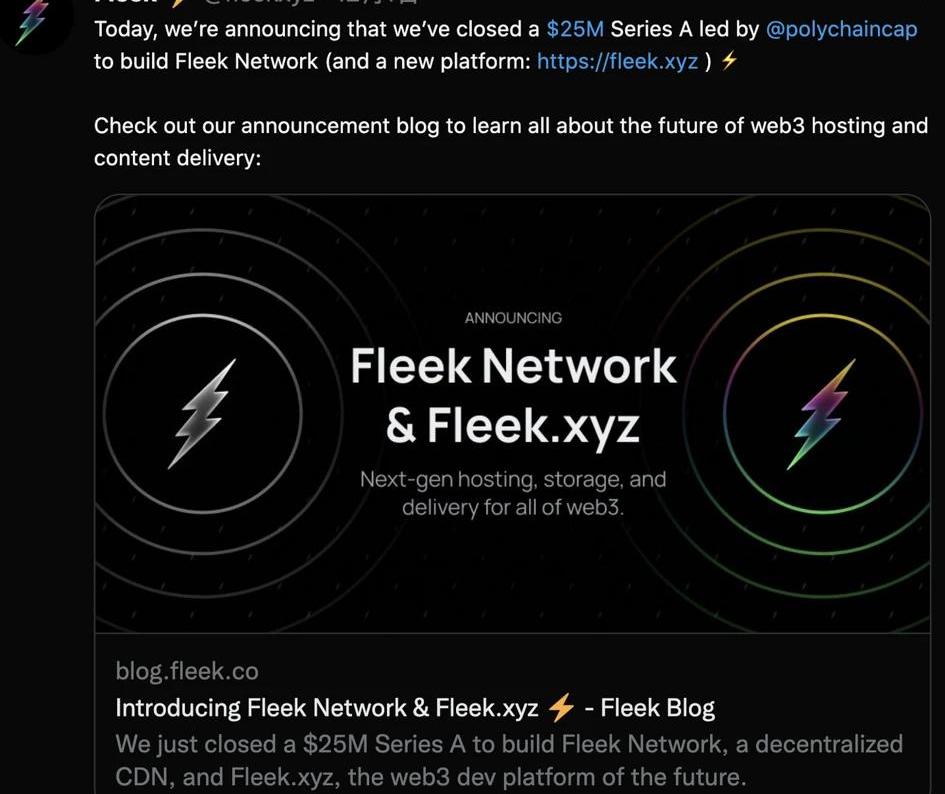Click lightning emoji after fleek.xyz link

point(729,62)
